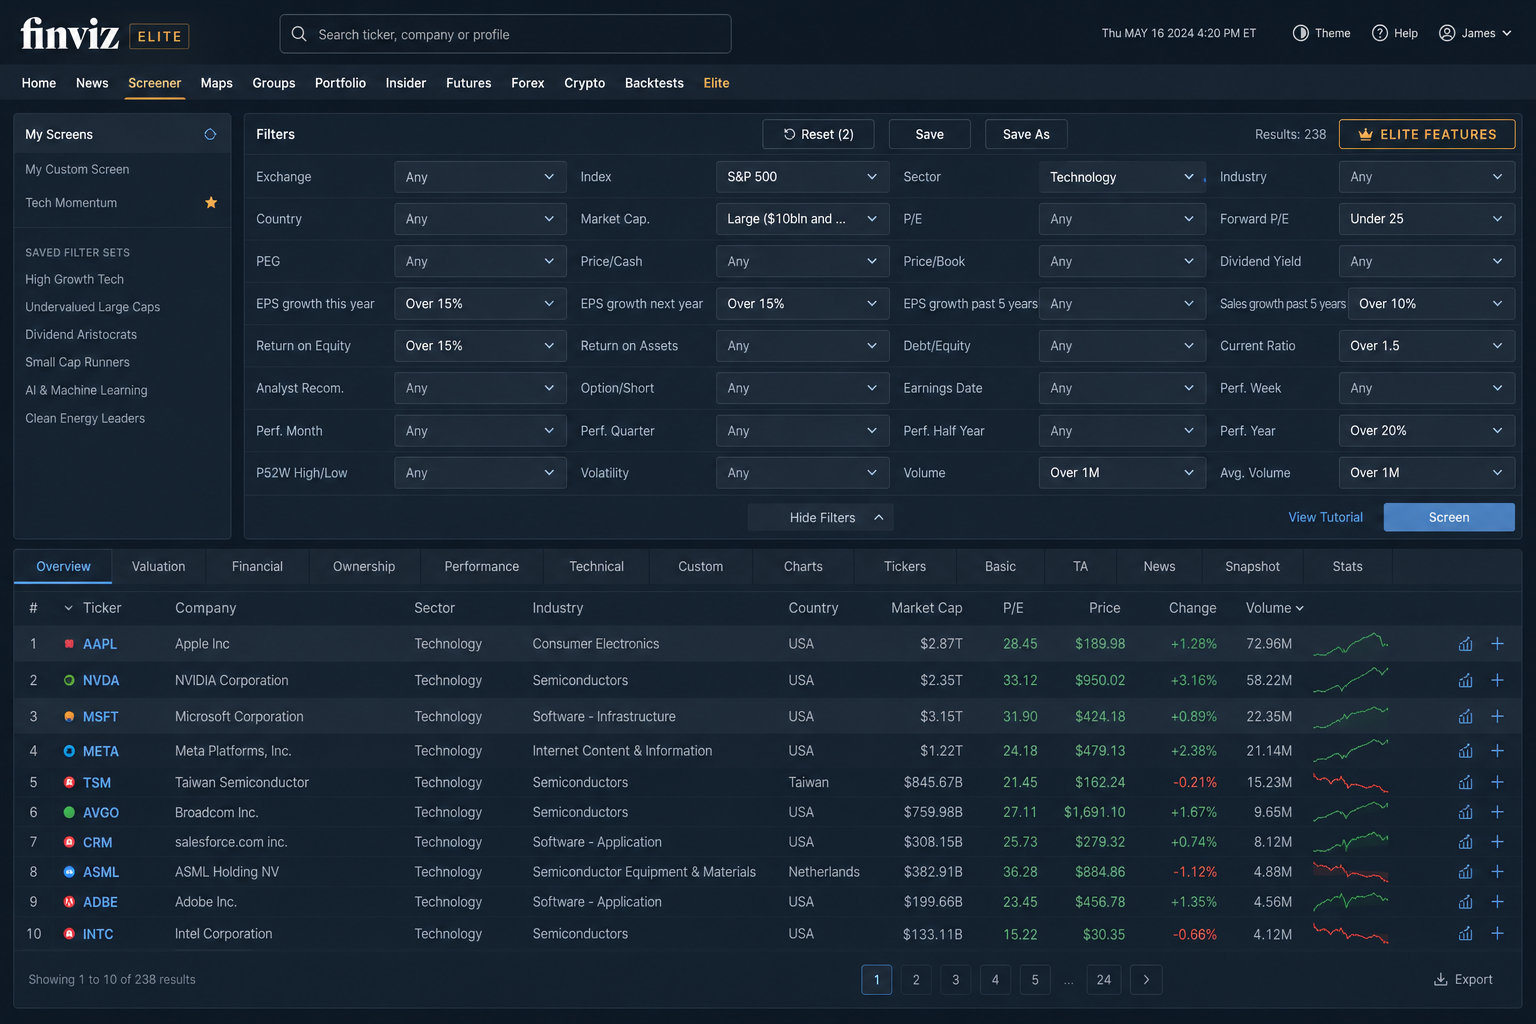Open the View Tutorial link
The width and height of the screenshot is (1536, 1024).
[x=1325, y=517]
